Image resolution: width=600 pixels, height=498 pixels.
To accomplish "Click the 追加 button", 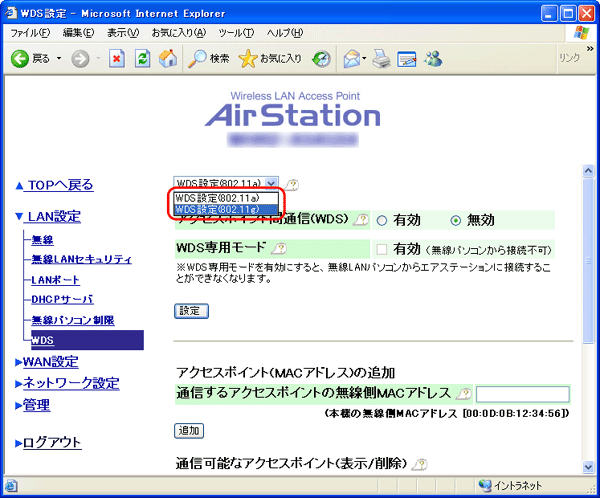I will click(x=189, y=431).
